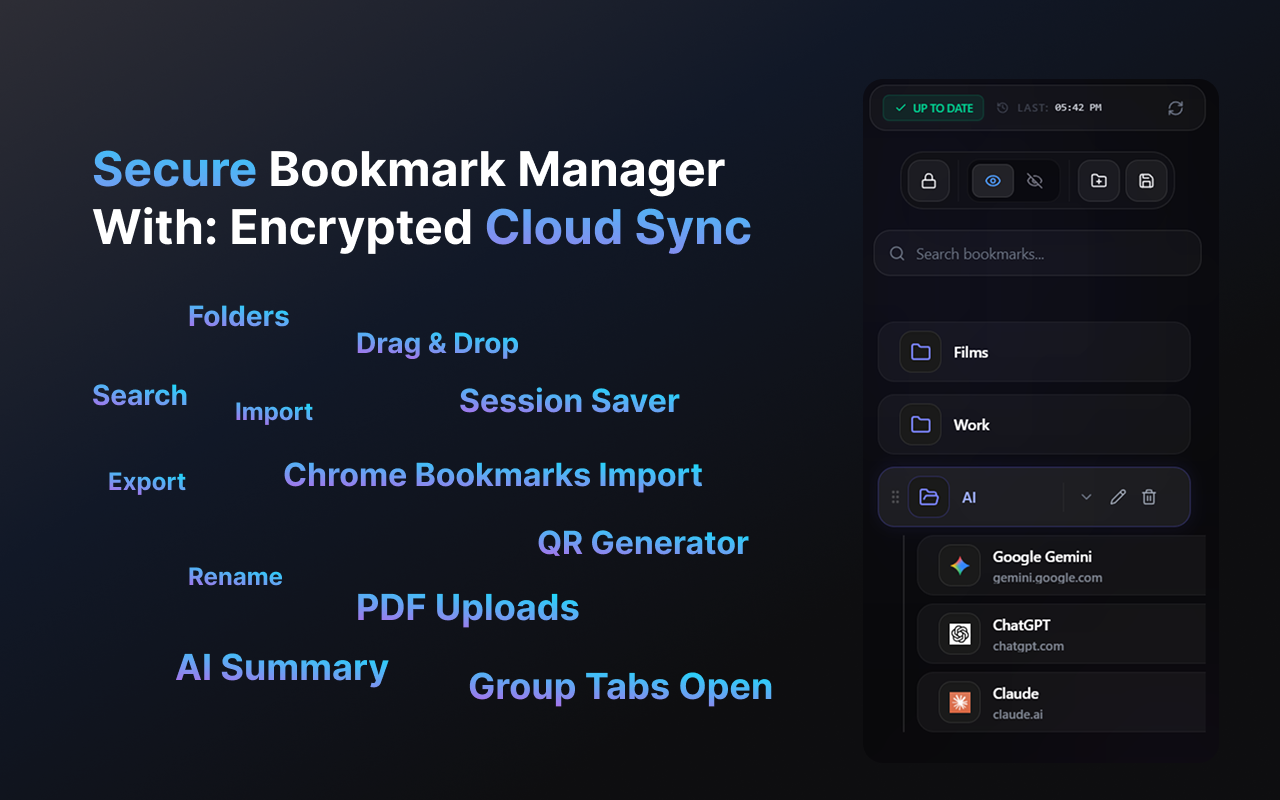Open the Claude bookmark
The image size is (1280, 800).
1060,702
